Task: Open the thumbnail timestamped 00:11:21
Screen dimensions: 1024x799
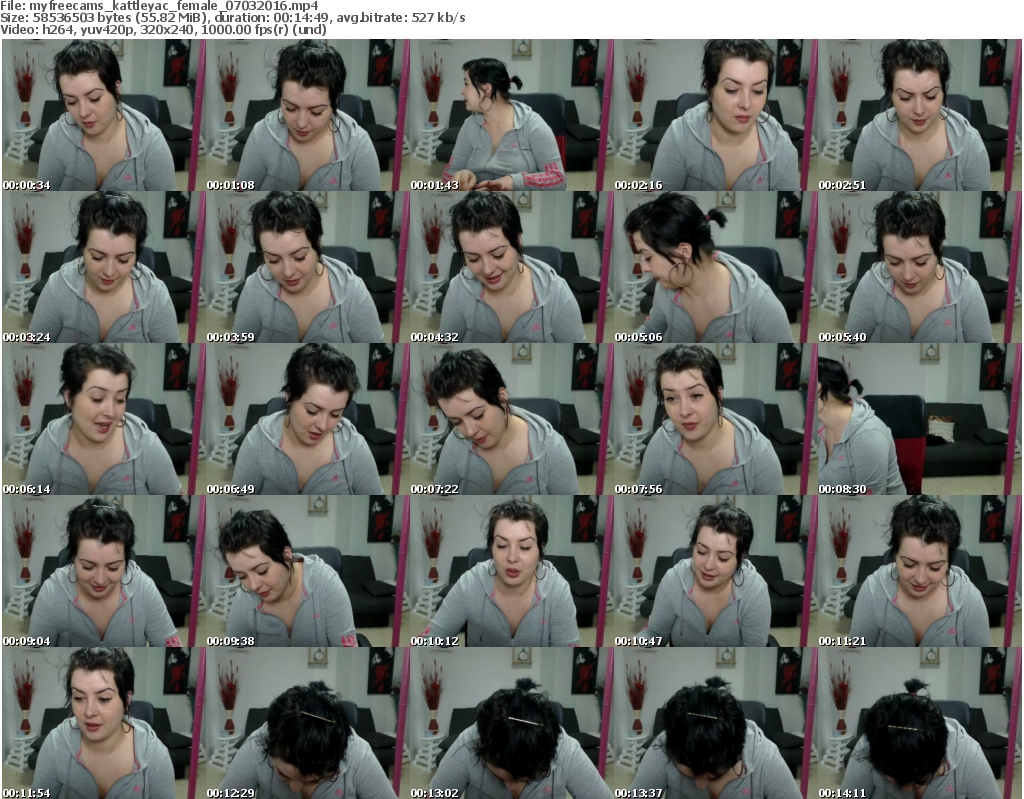Action: click(x=918, y=572)
